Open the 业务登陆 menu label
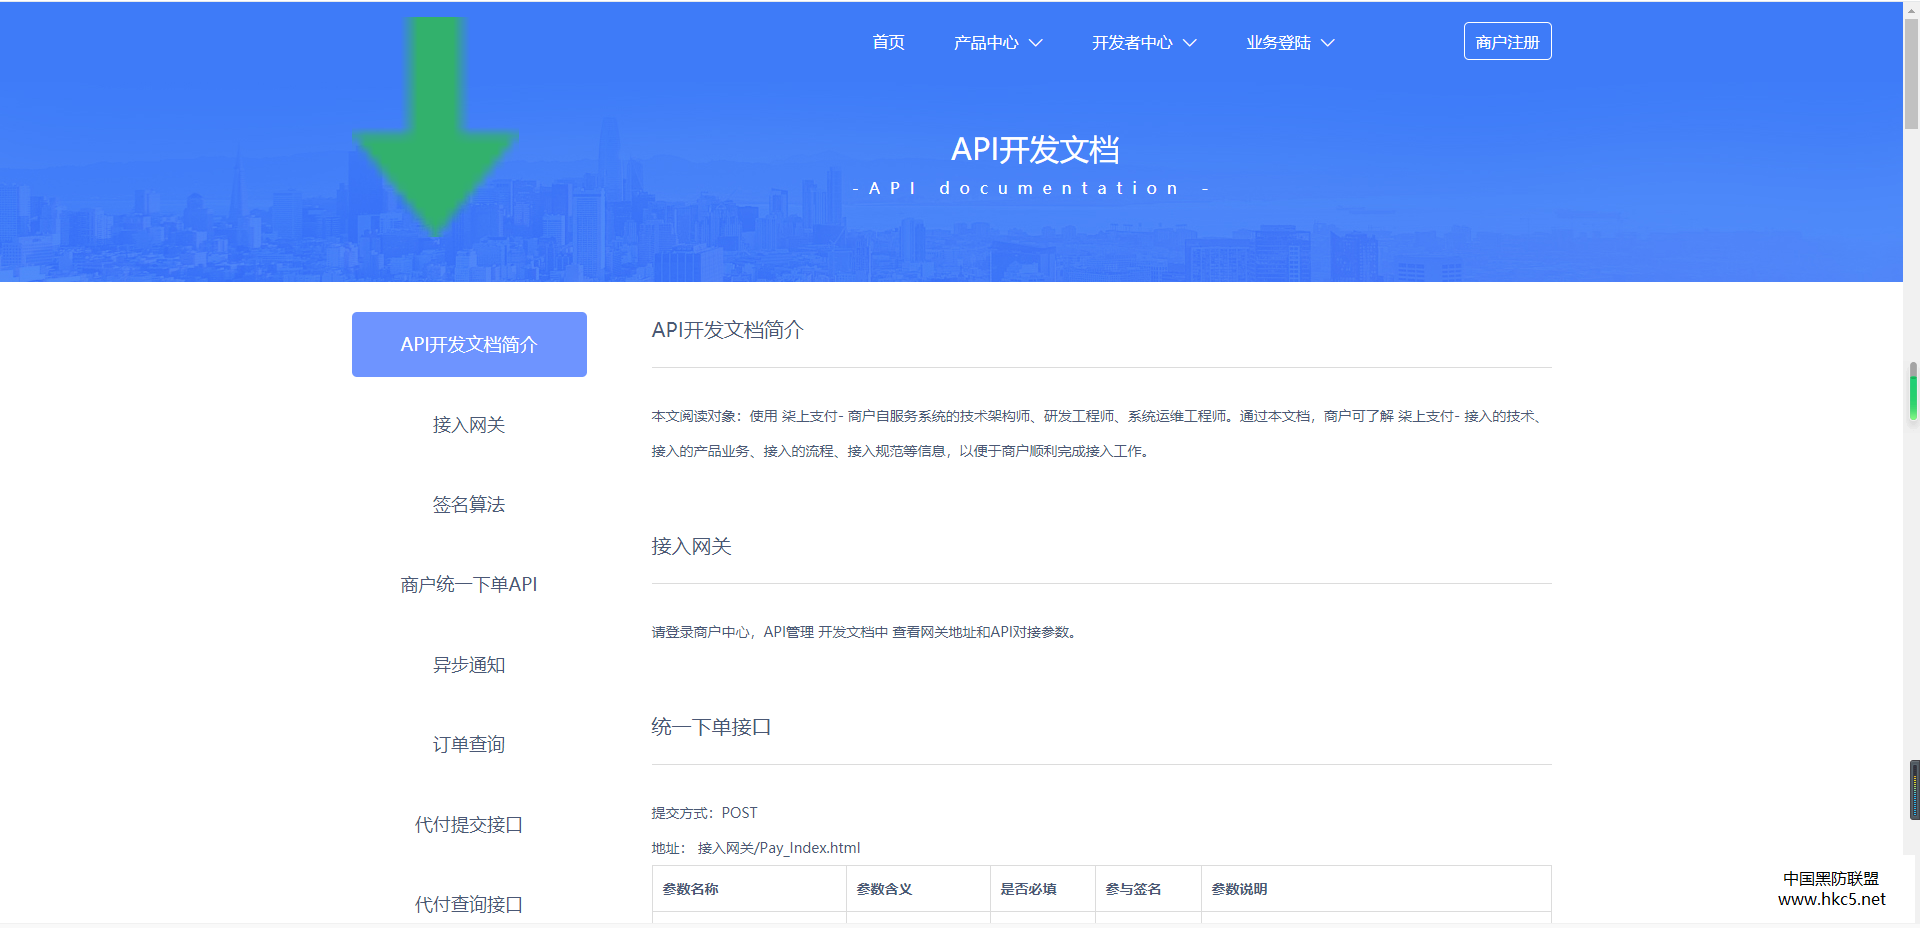This screenshot has width=1920, height=928. pos(1278,42)
